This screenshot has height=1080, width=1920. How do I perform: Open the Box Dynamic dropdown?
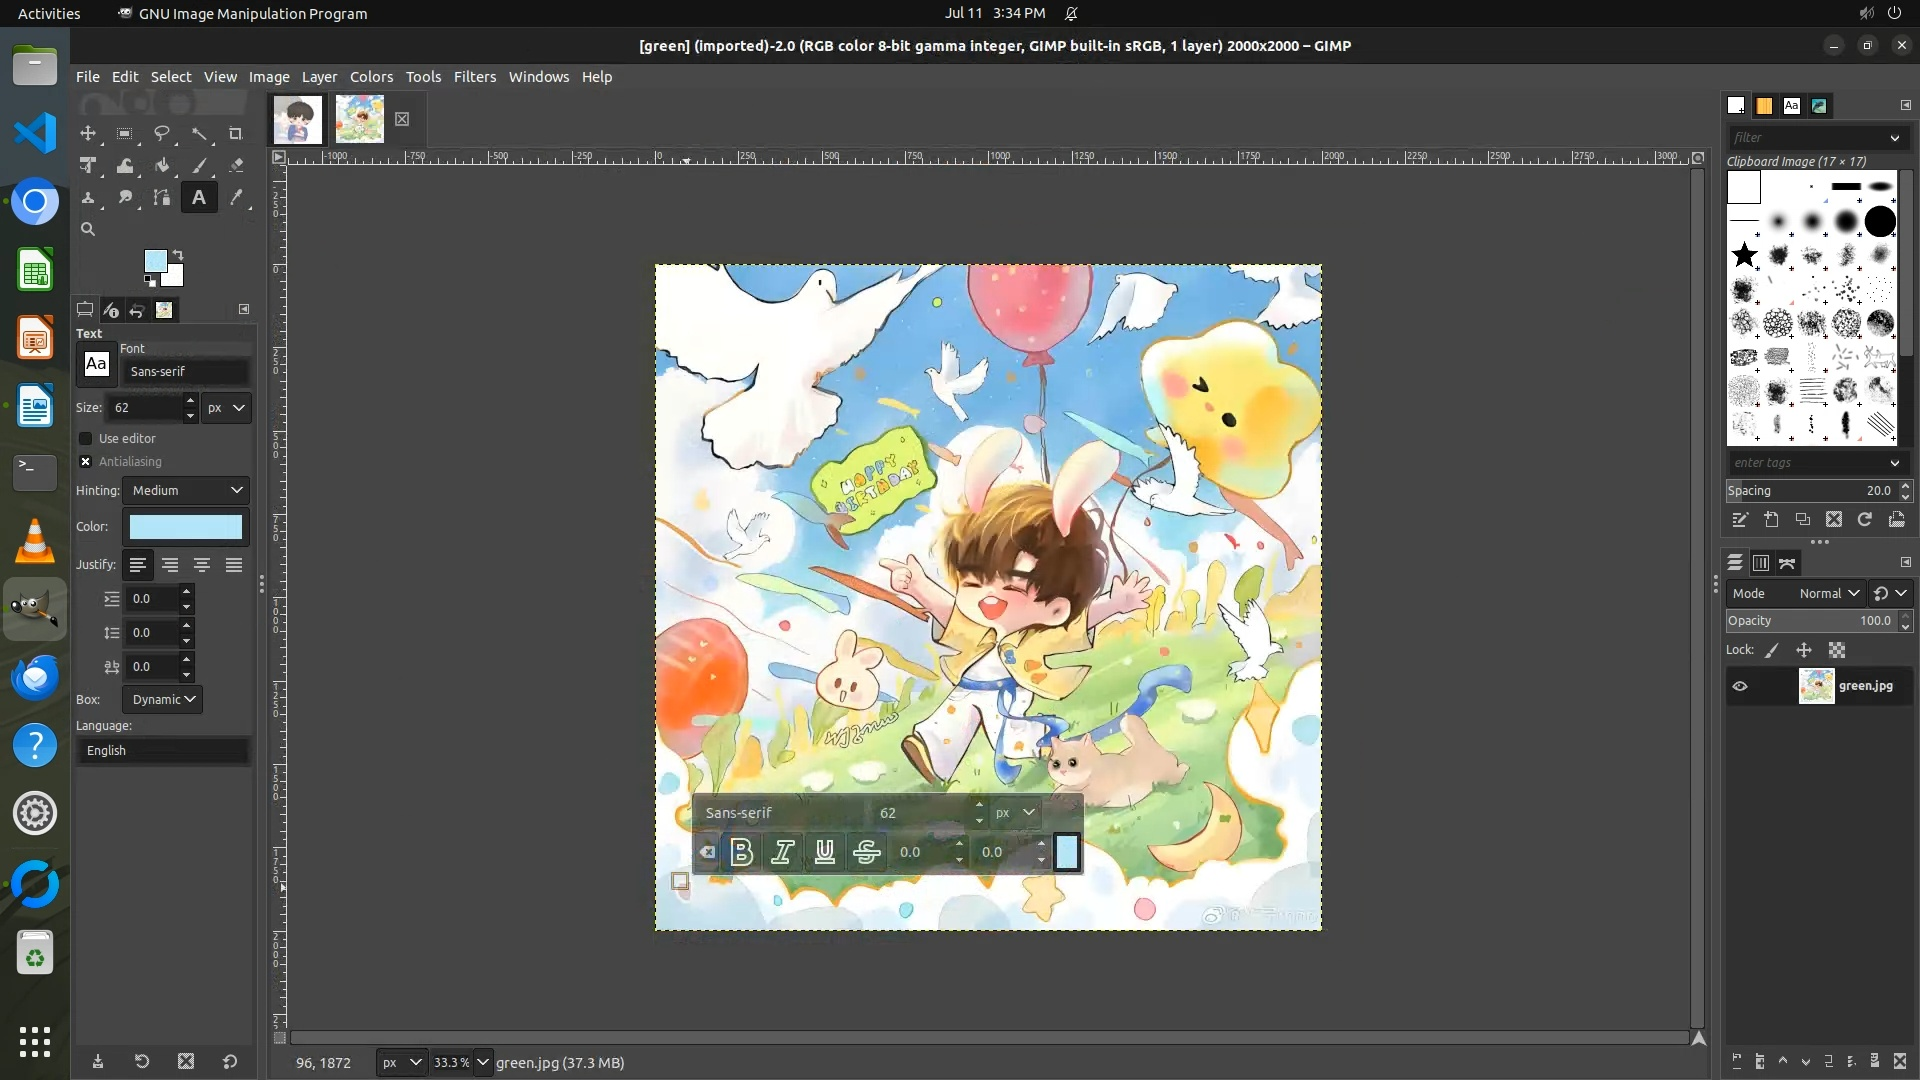pos(163,699)
